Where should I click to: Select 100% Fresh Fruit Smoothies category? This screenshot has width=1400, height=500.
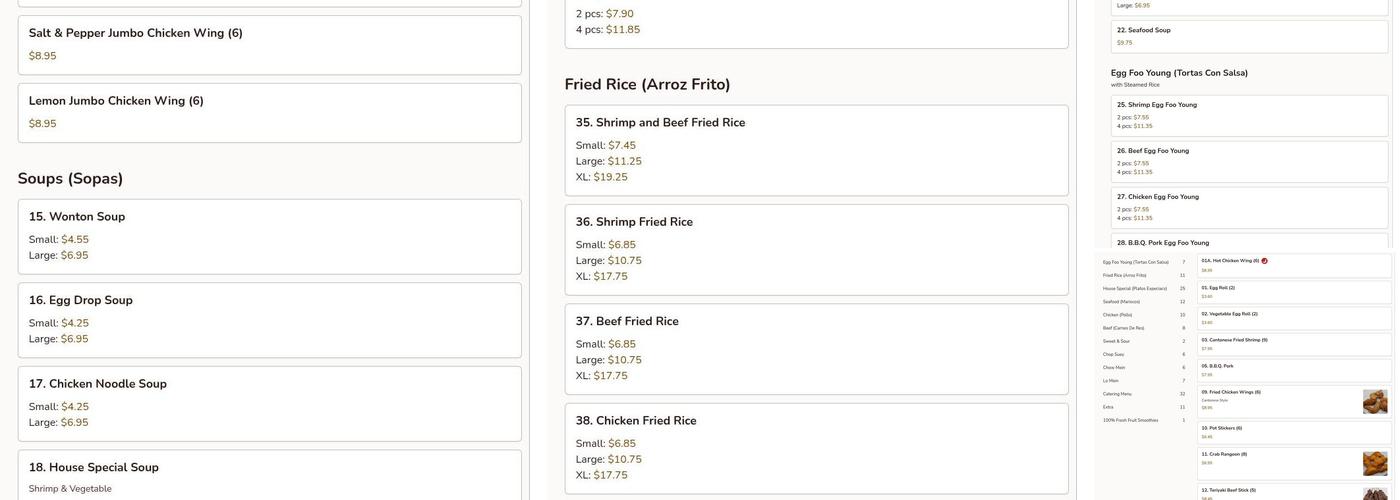coord(1130,420)
